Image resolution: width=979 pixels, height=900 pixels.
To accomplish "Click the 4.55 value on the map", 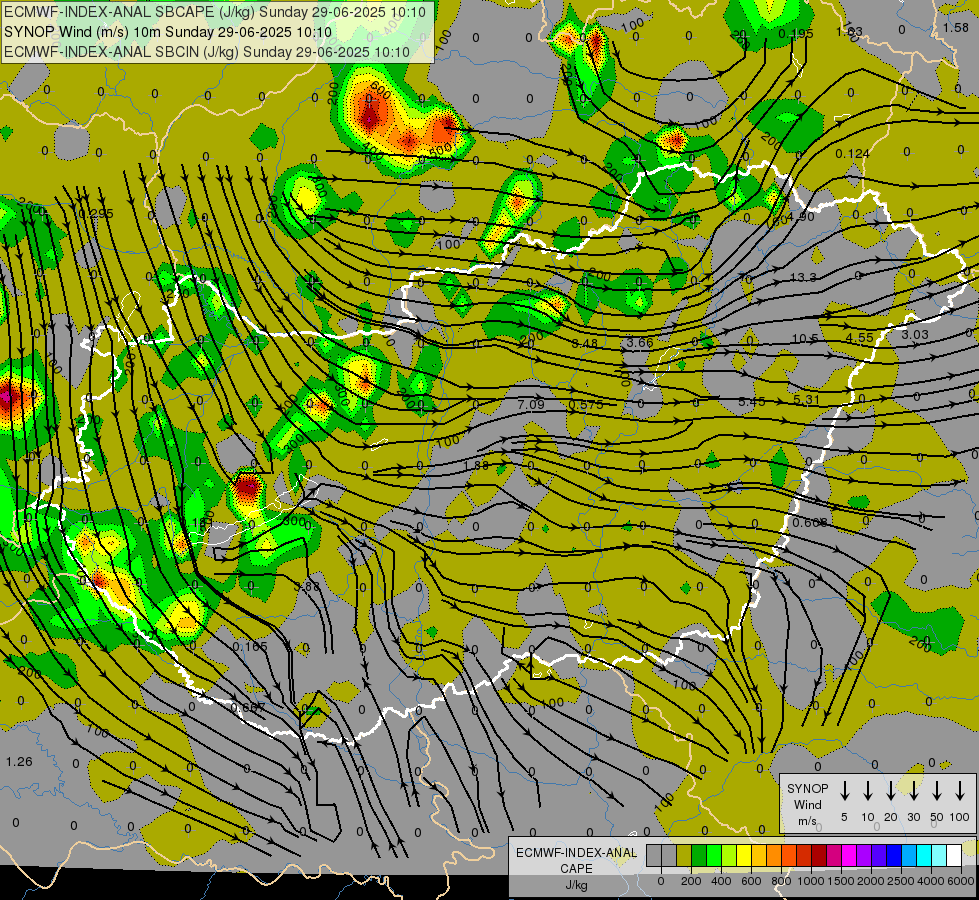I will pyautogui.click(x=859, y=337).
